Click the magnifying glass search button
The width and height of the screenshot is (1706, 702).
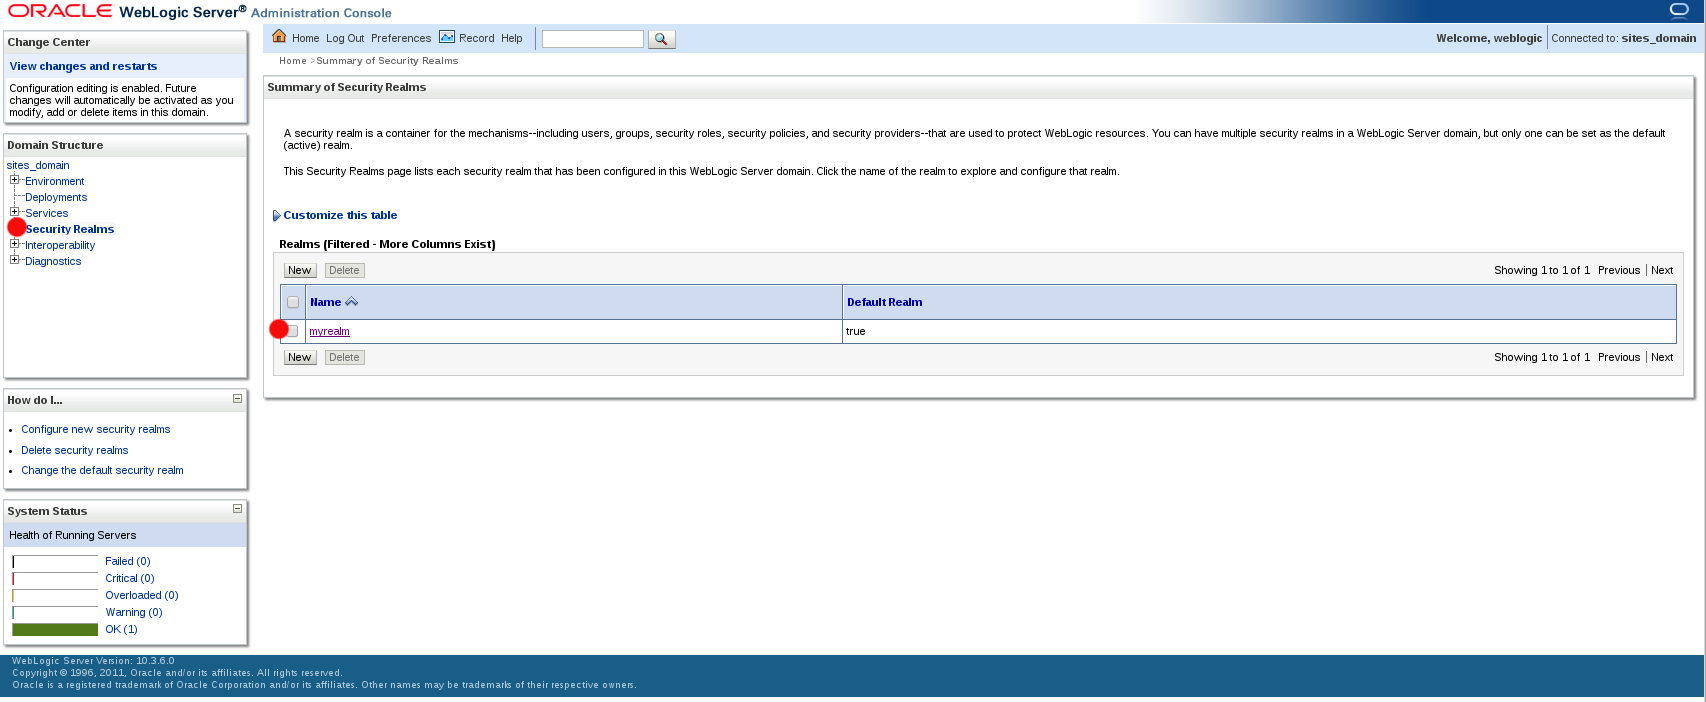(x=662, y=39)
